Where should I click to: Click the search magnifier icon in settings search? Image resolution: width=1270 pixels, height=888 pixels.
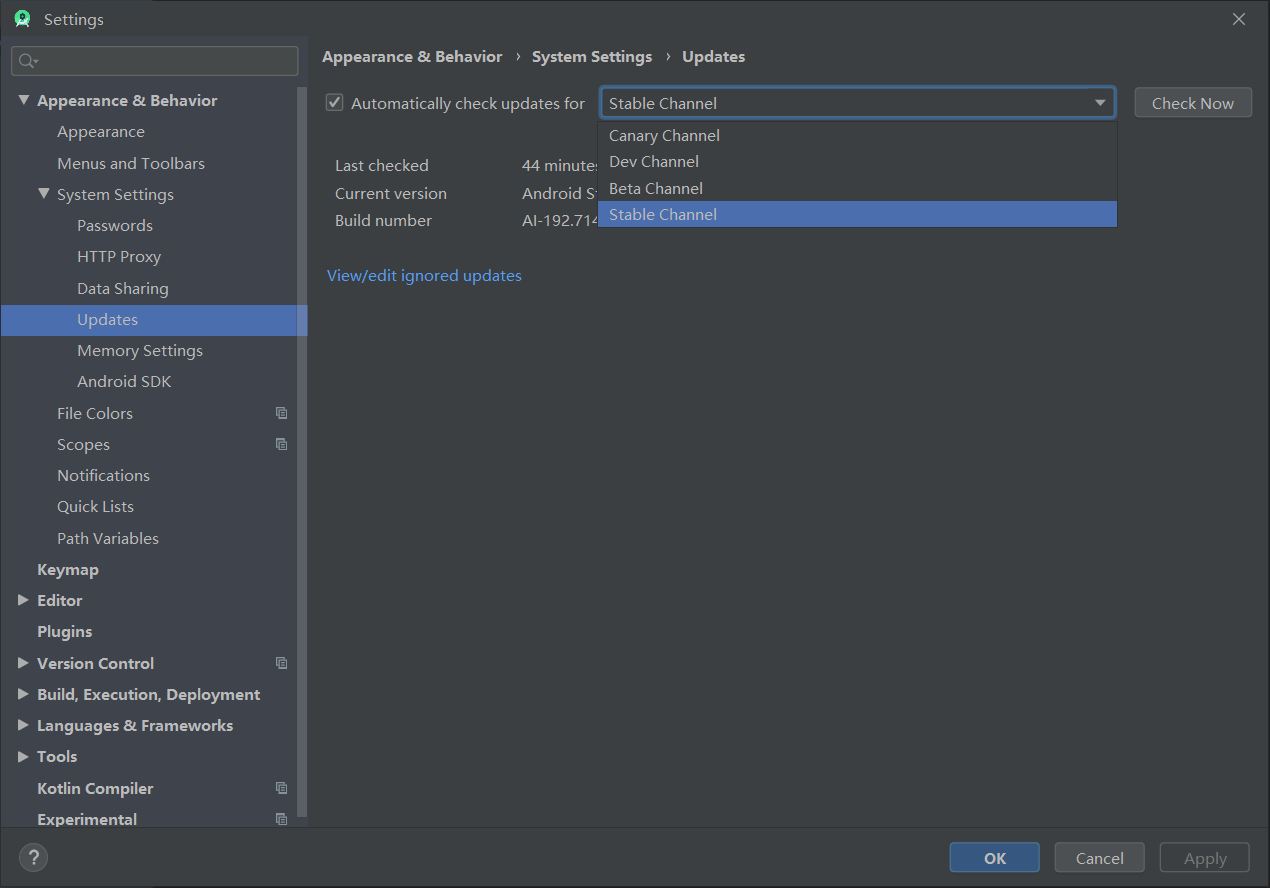(28, 61)
